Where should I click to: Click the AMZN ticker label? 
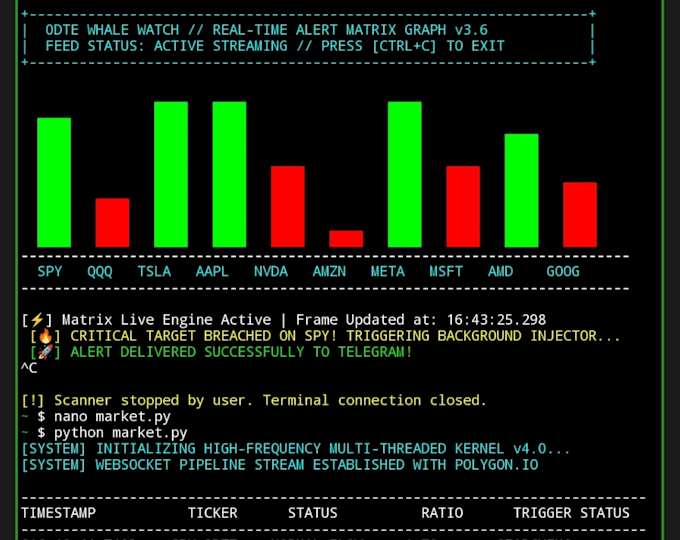tap(329, 272)
